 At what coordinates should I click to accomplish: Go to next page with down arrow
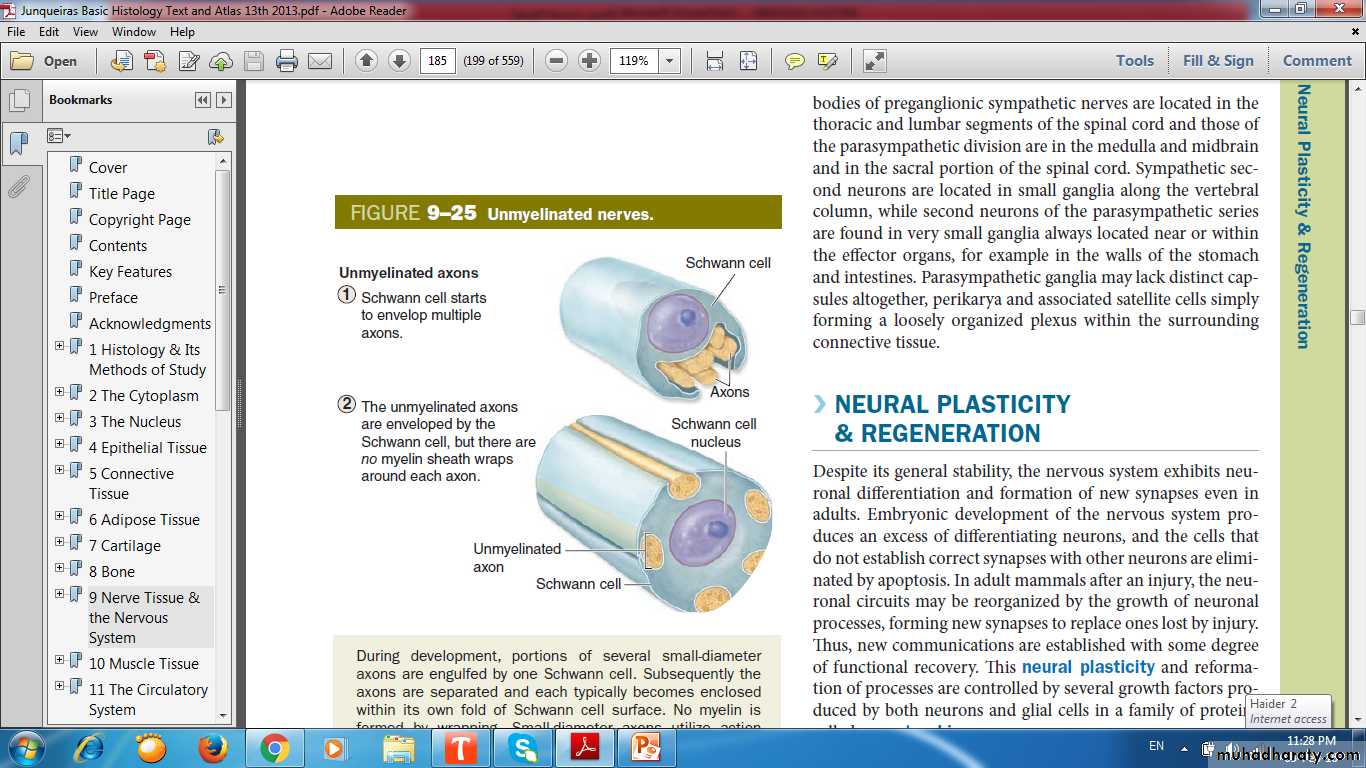click(x=399, y=61)
